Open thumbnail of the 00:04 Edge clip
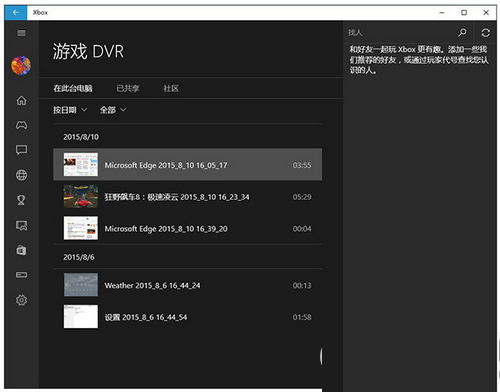This screenshot has width=500, height=392. tap(81, 228)
